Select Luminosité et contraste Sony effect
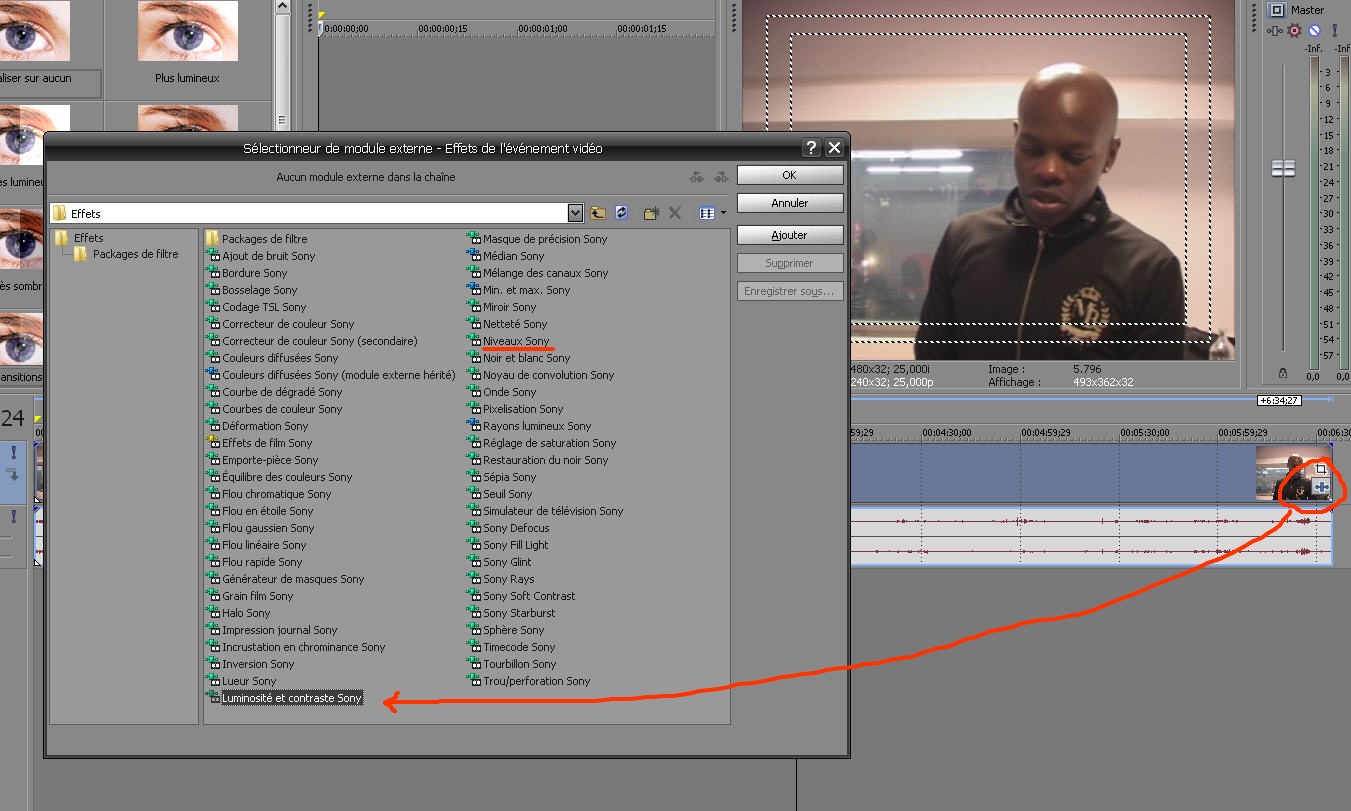Image resolution: width=1351 pixels, height=811 pixels. pos(292,698)
